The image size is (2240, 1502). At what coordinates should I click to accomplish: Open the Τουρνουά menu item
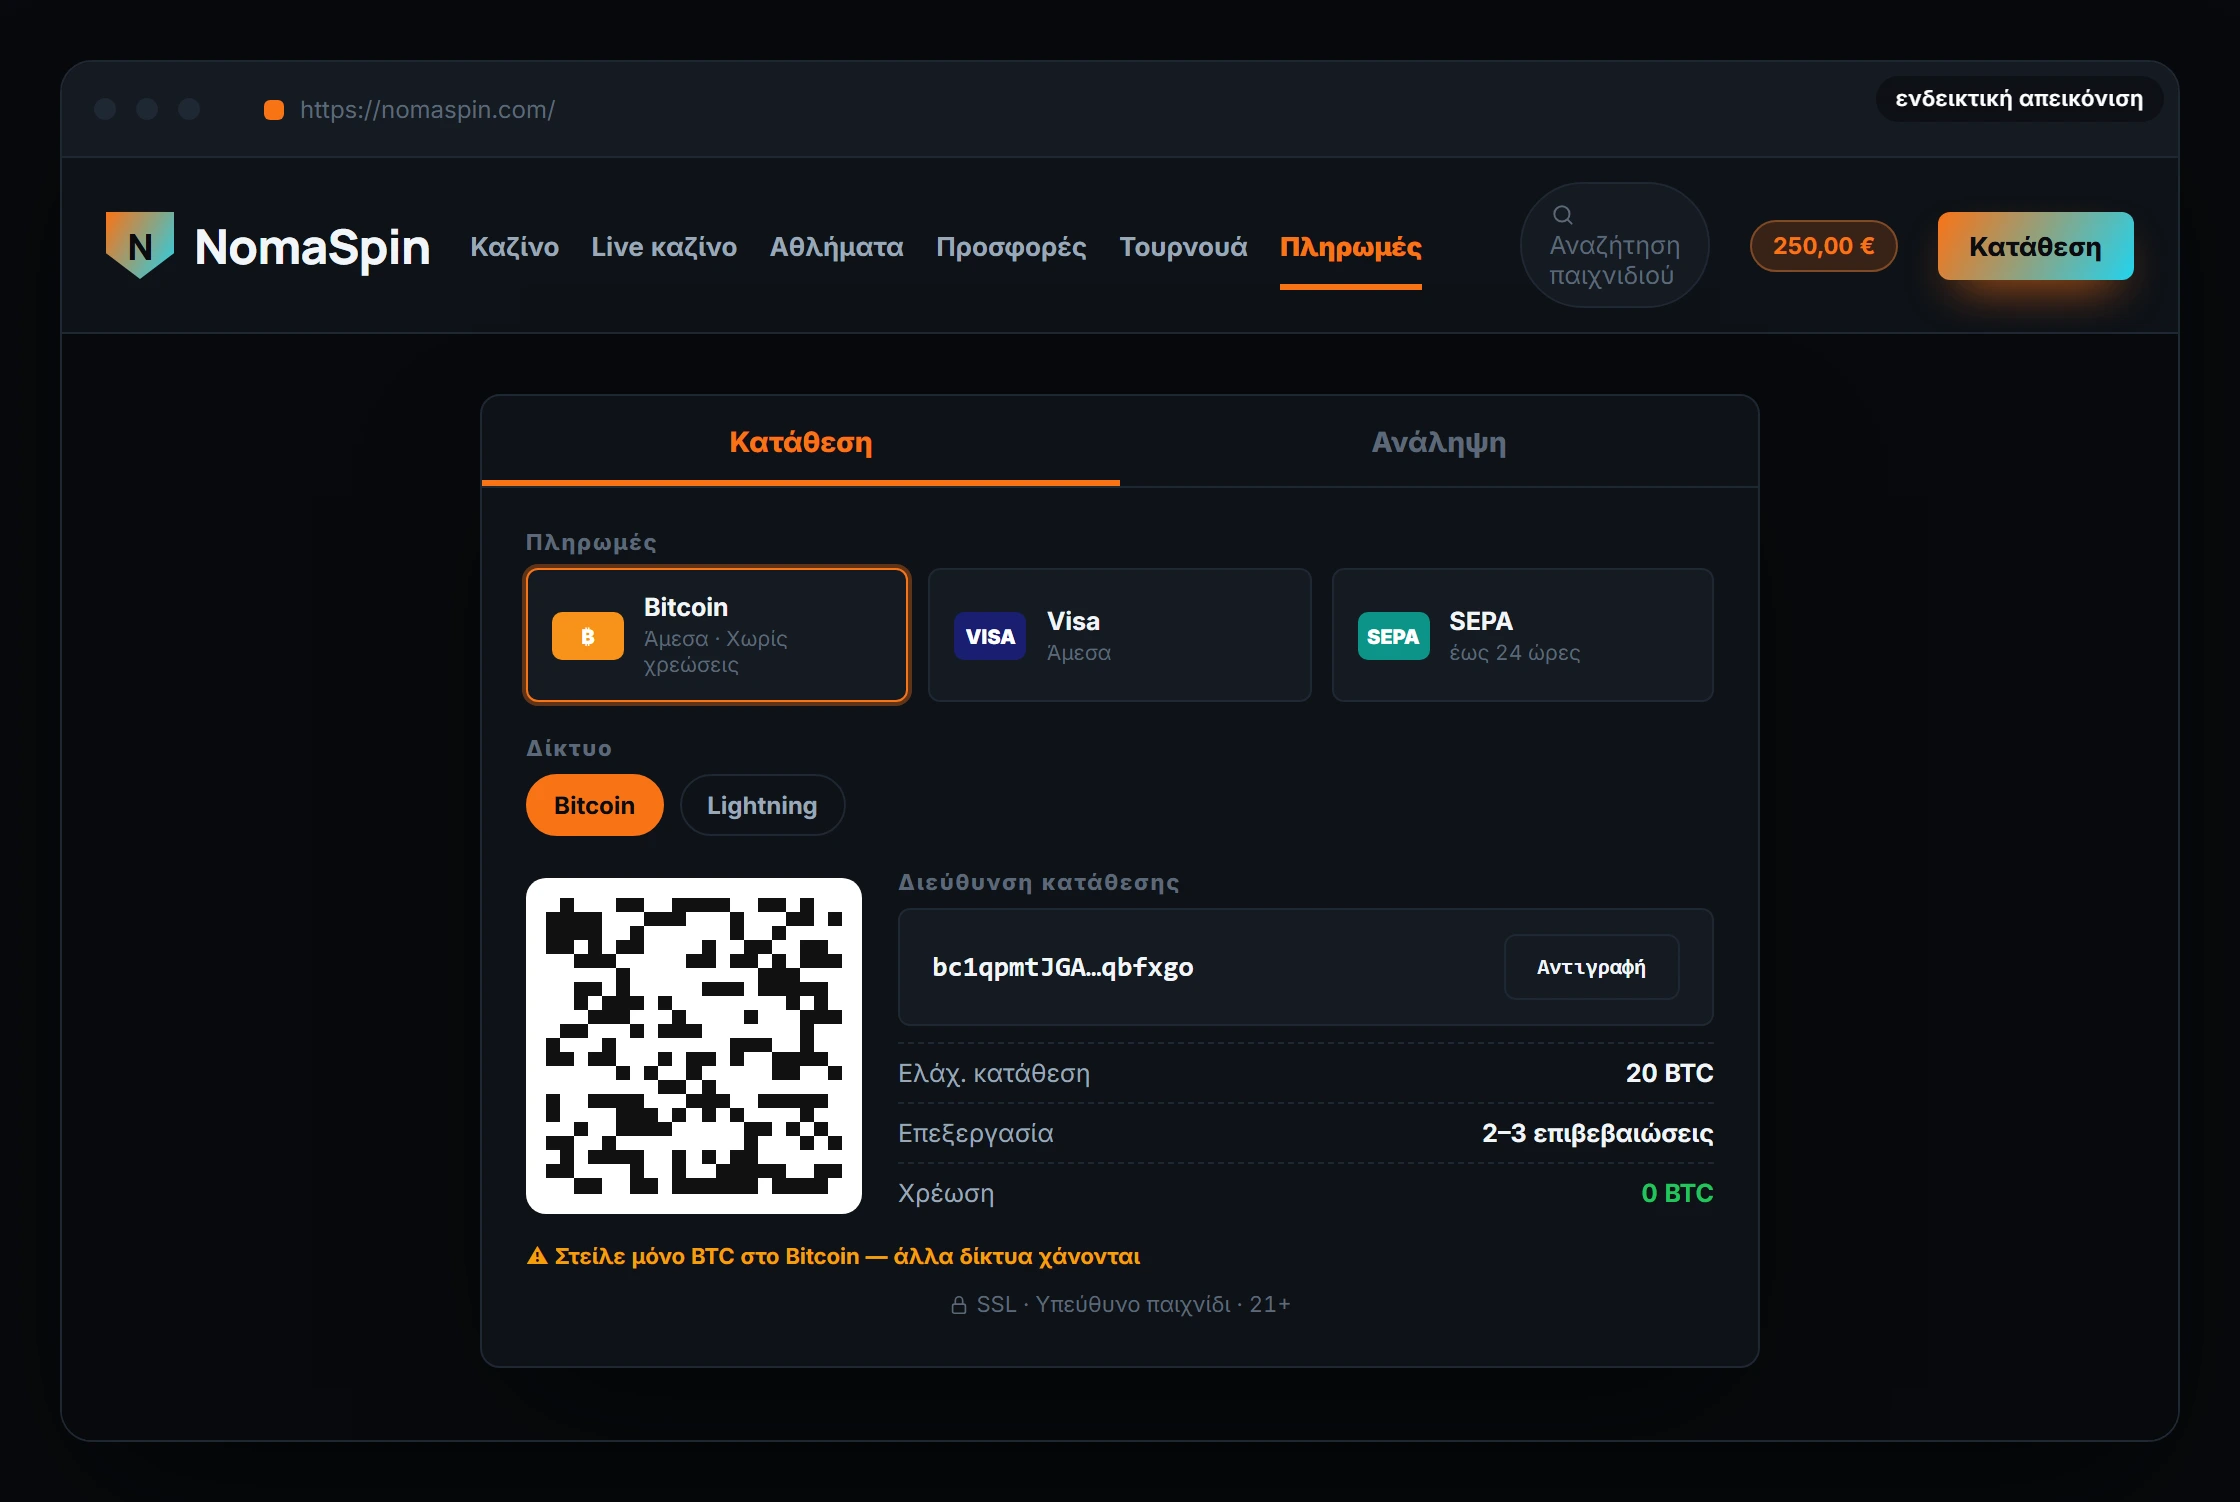tap(1183, 246)
